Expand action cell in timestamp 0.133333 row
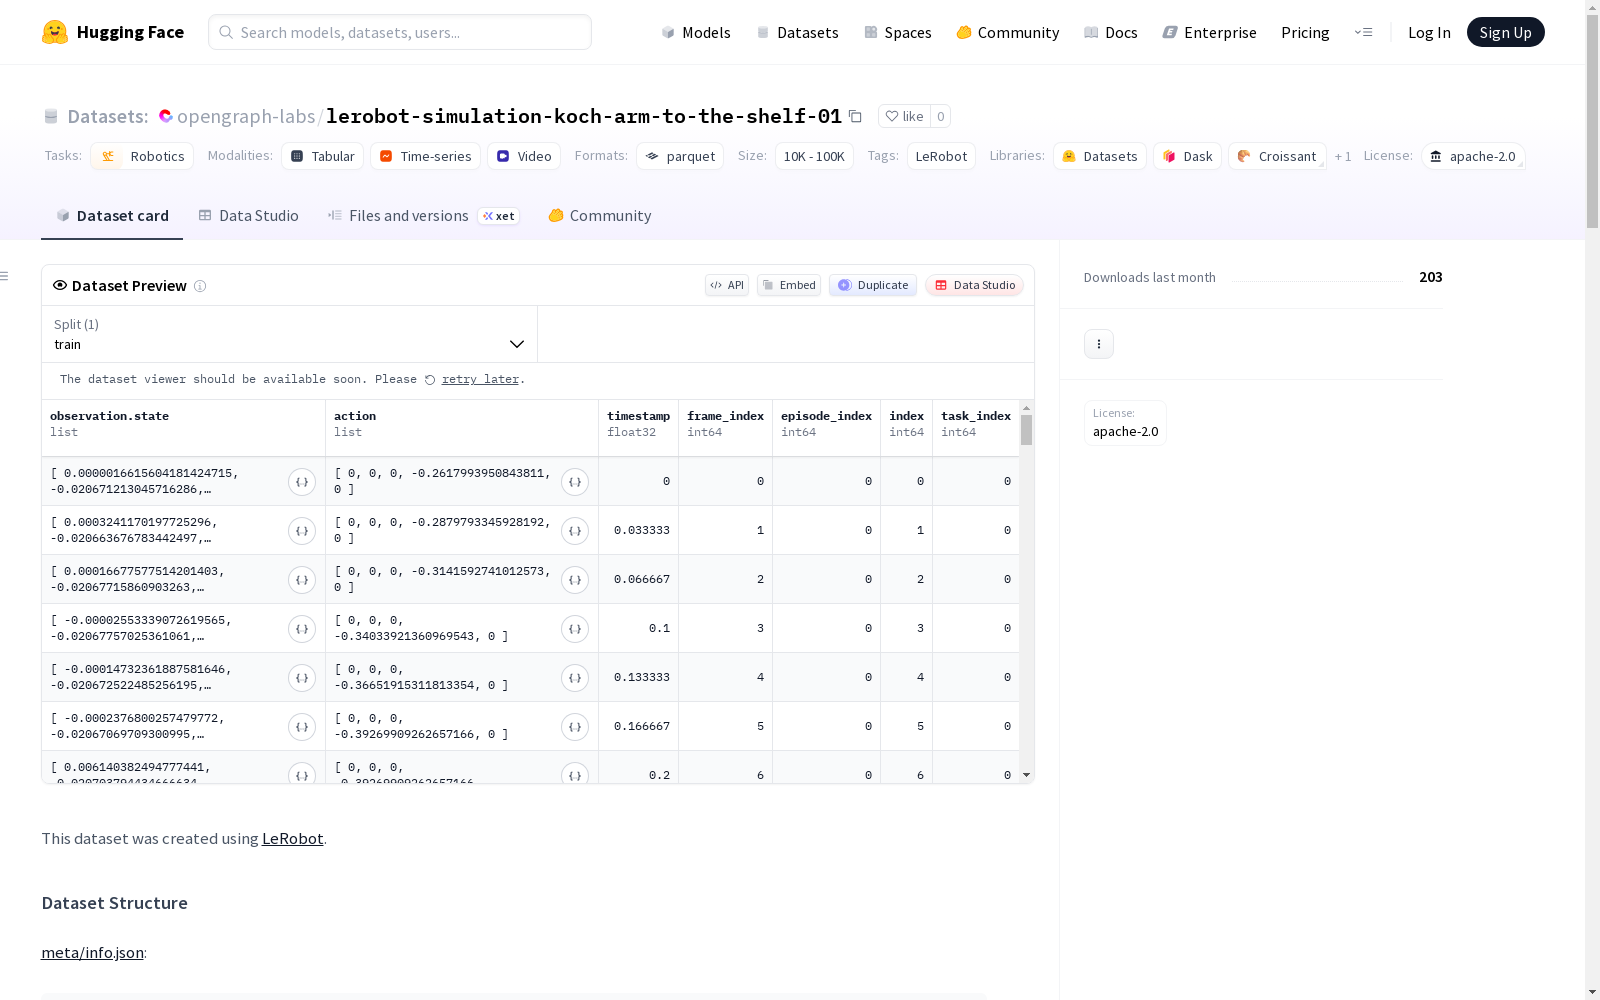 [575, 678]
